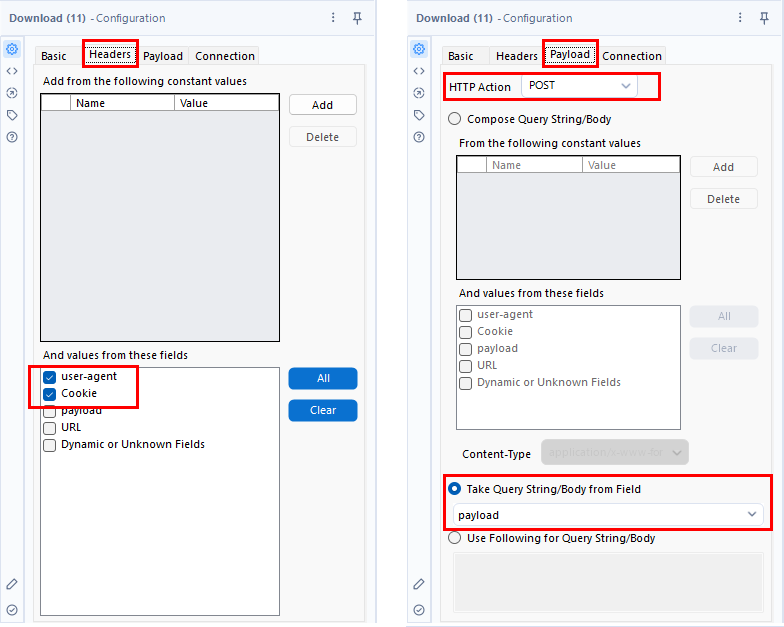784x627 pixels.
Task: Open the annotation tag icon in left panel
Action: 12,115
